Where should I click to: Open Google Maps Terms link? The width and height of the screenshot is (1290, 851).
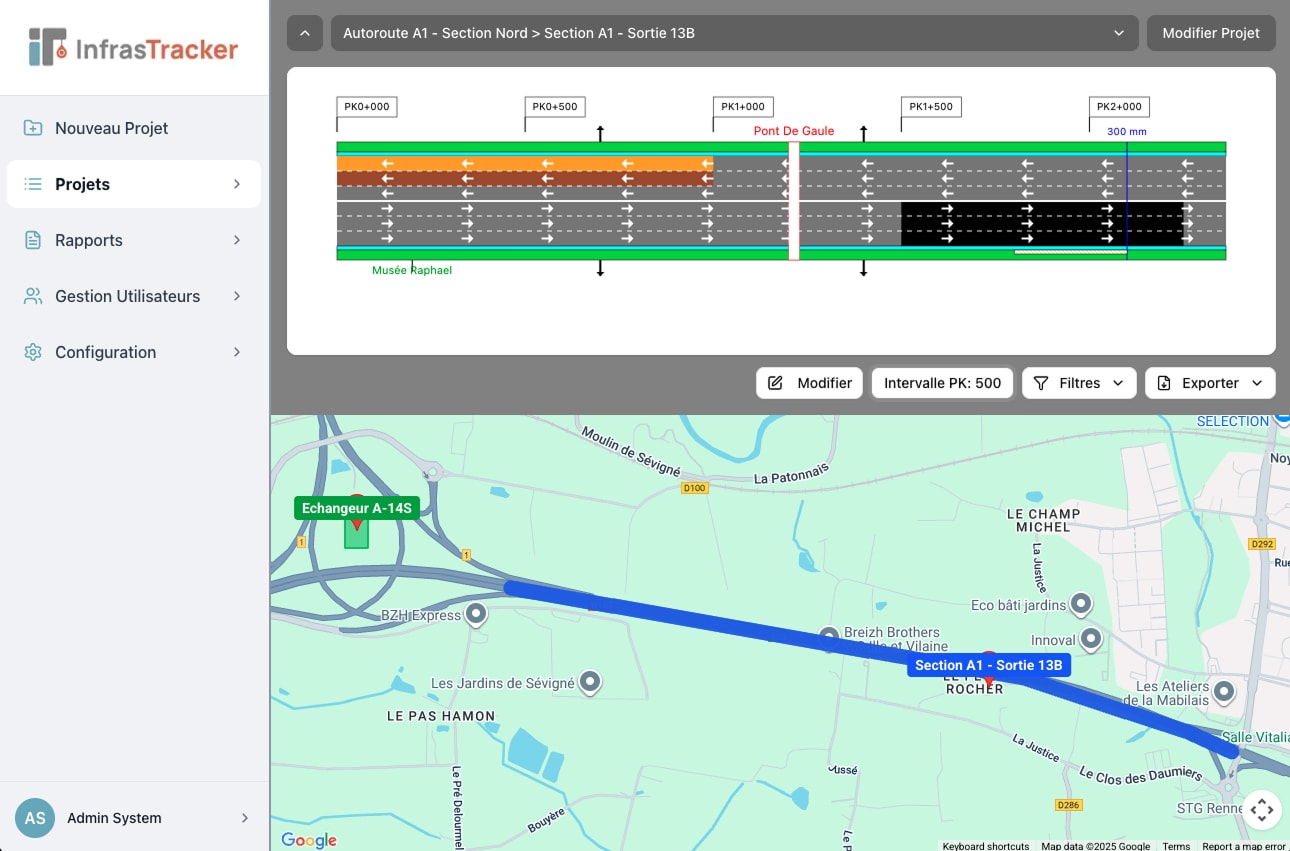[1176, 845]
